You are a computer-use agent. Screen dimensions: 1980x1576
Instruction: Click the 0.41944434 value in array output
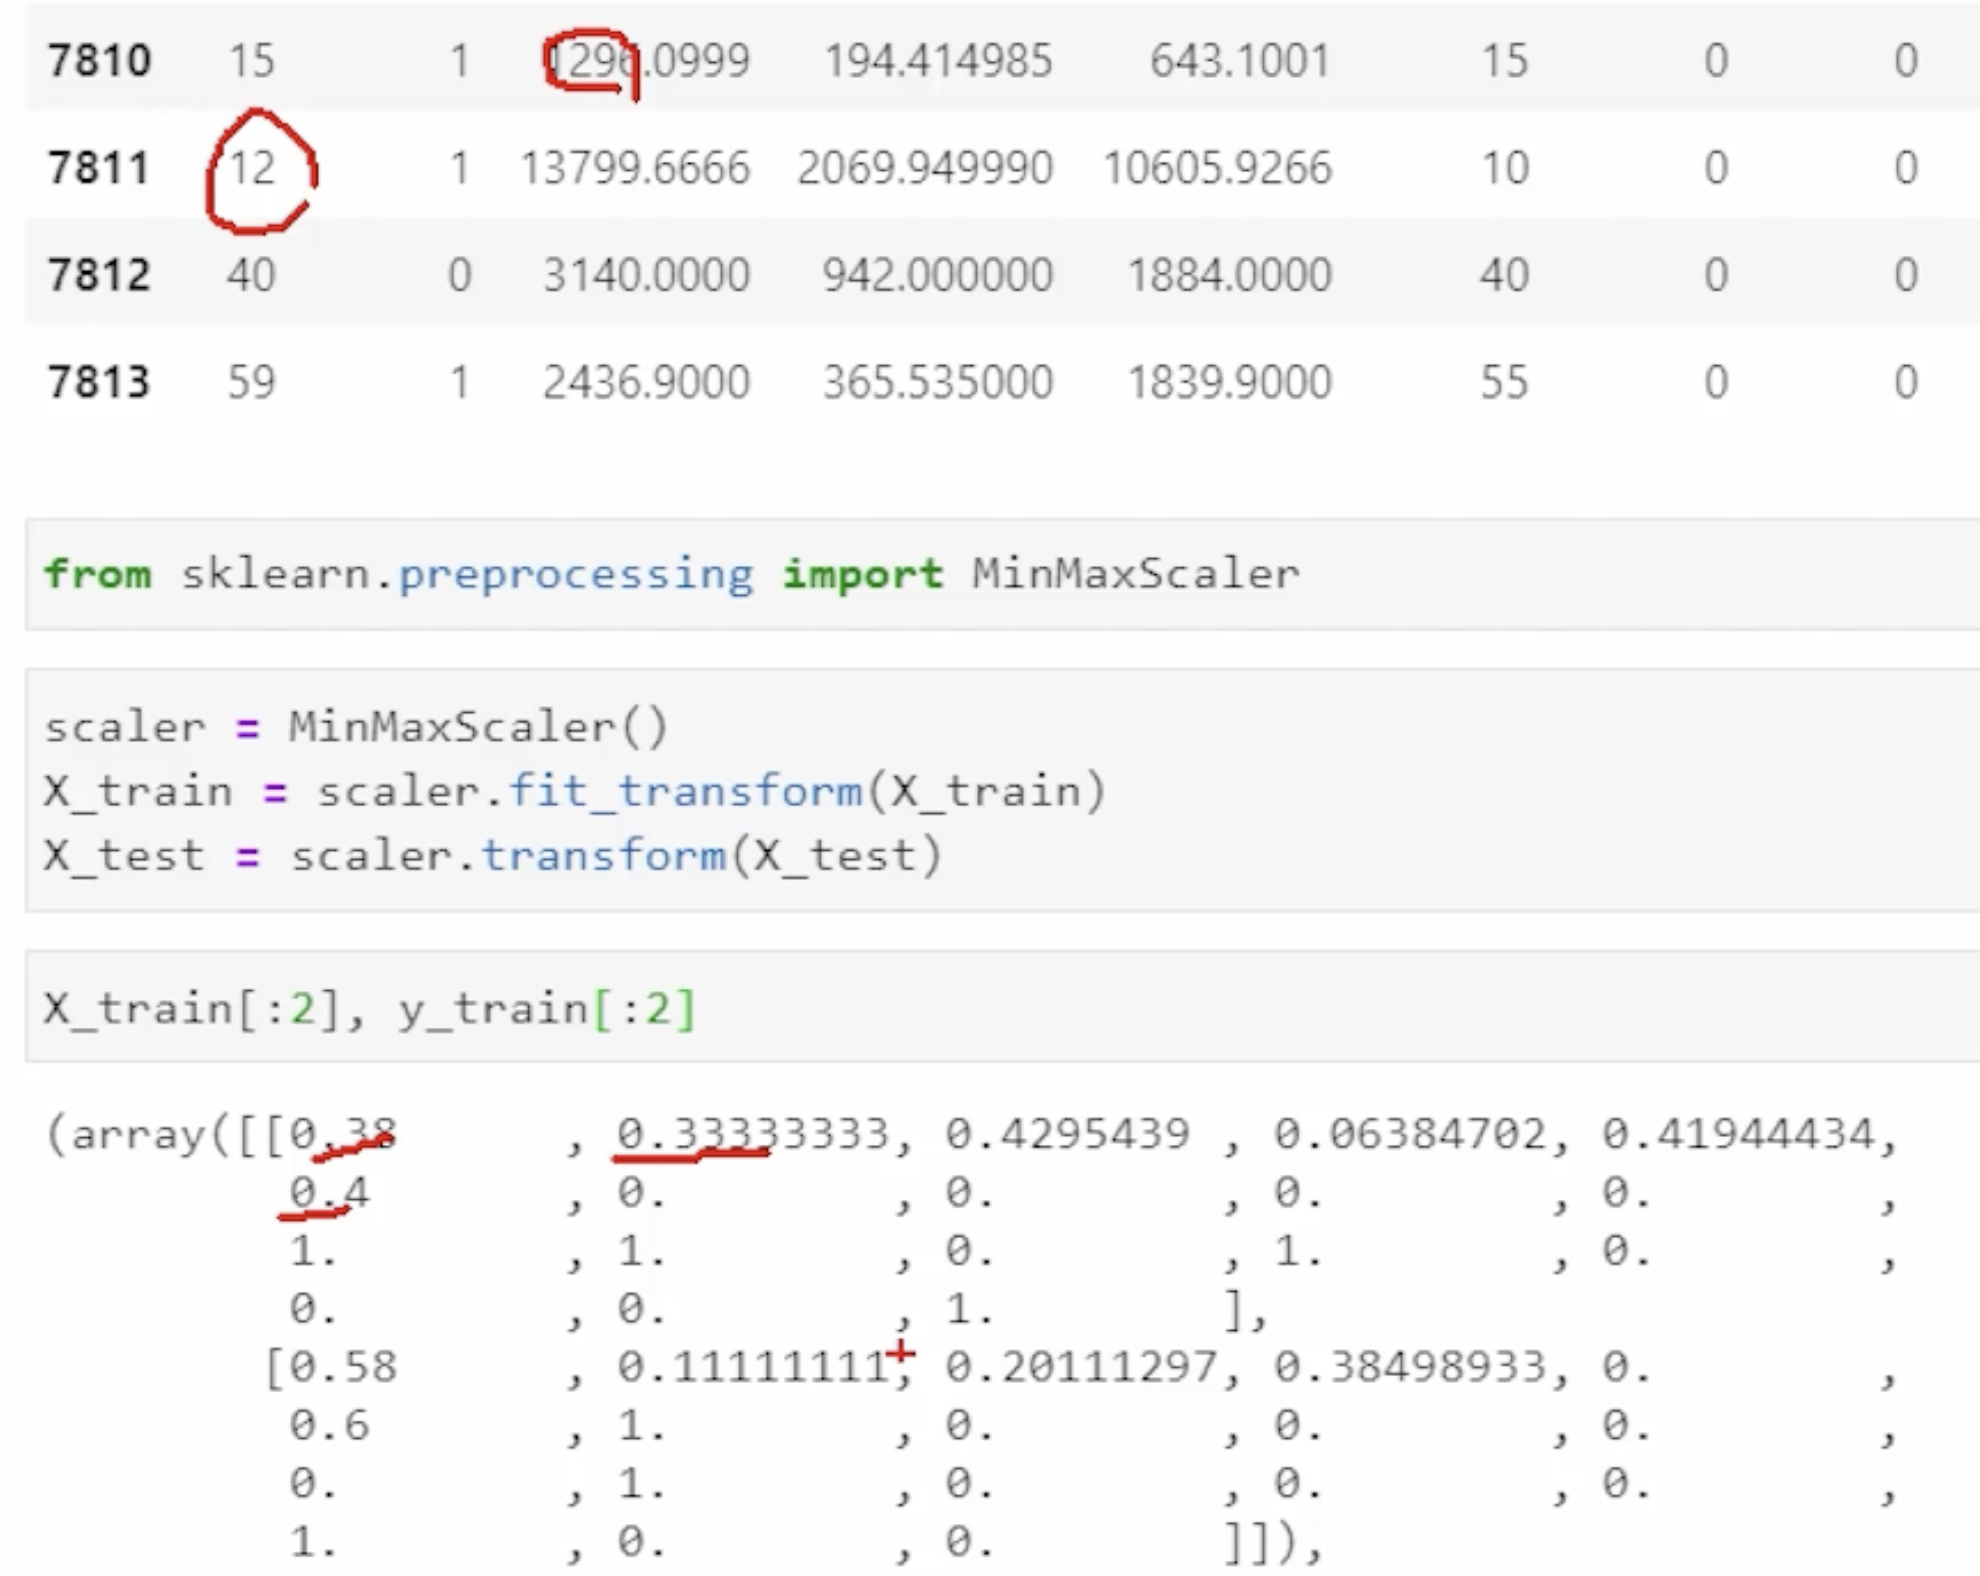[1738, 1134]
